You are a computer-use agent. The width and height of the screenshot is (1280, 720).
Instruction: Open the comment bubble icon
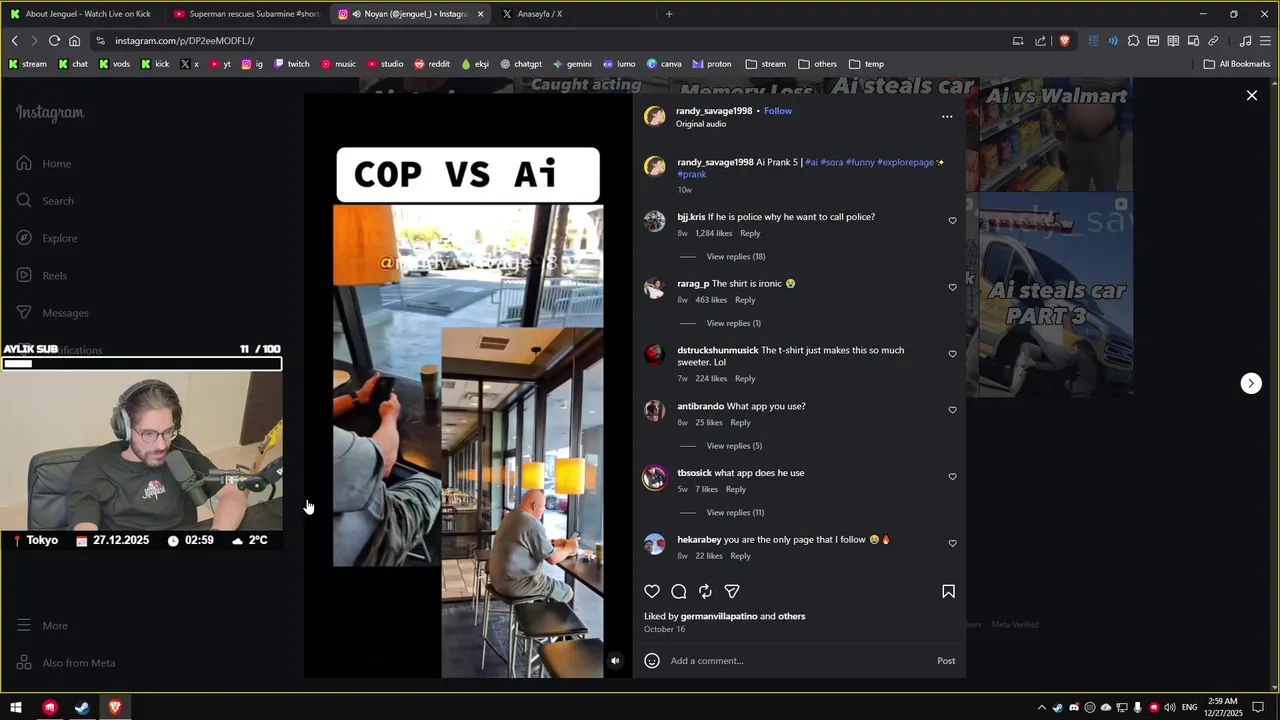[x=679, y=591]
